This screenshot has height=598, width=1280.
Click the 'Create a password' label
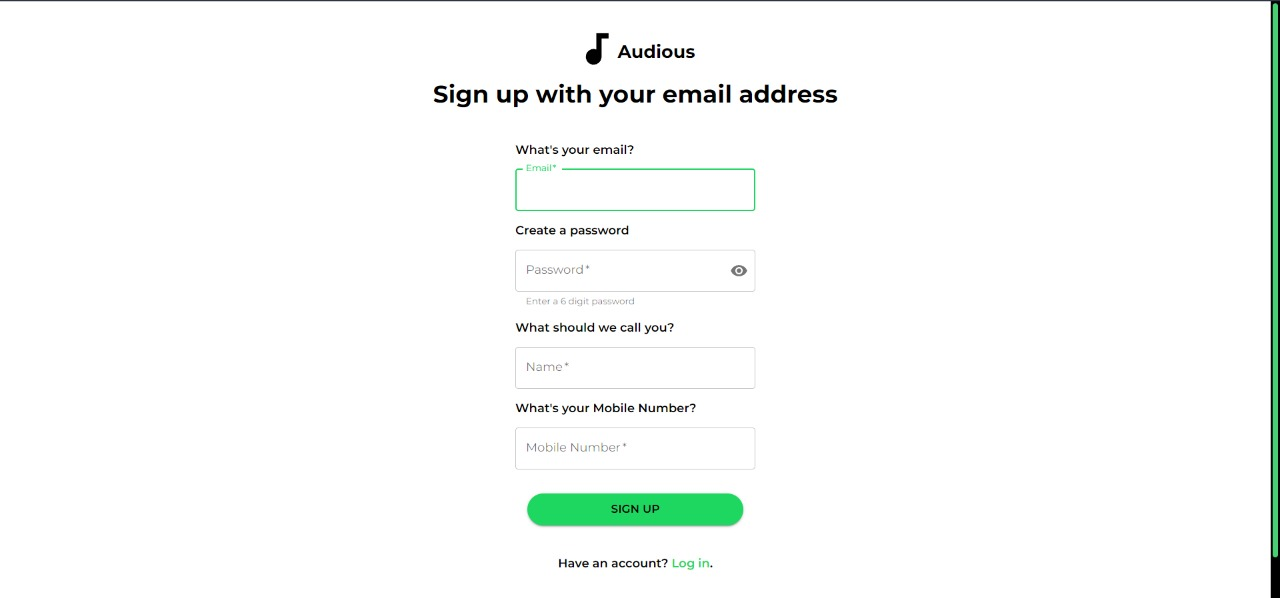[572, 230]
